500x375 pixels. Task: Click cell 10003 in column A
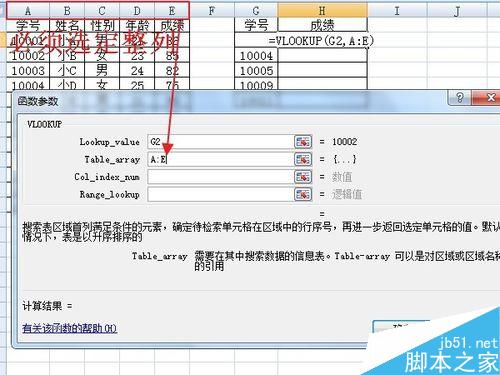[x=28, y=70]
